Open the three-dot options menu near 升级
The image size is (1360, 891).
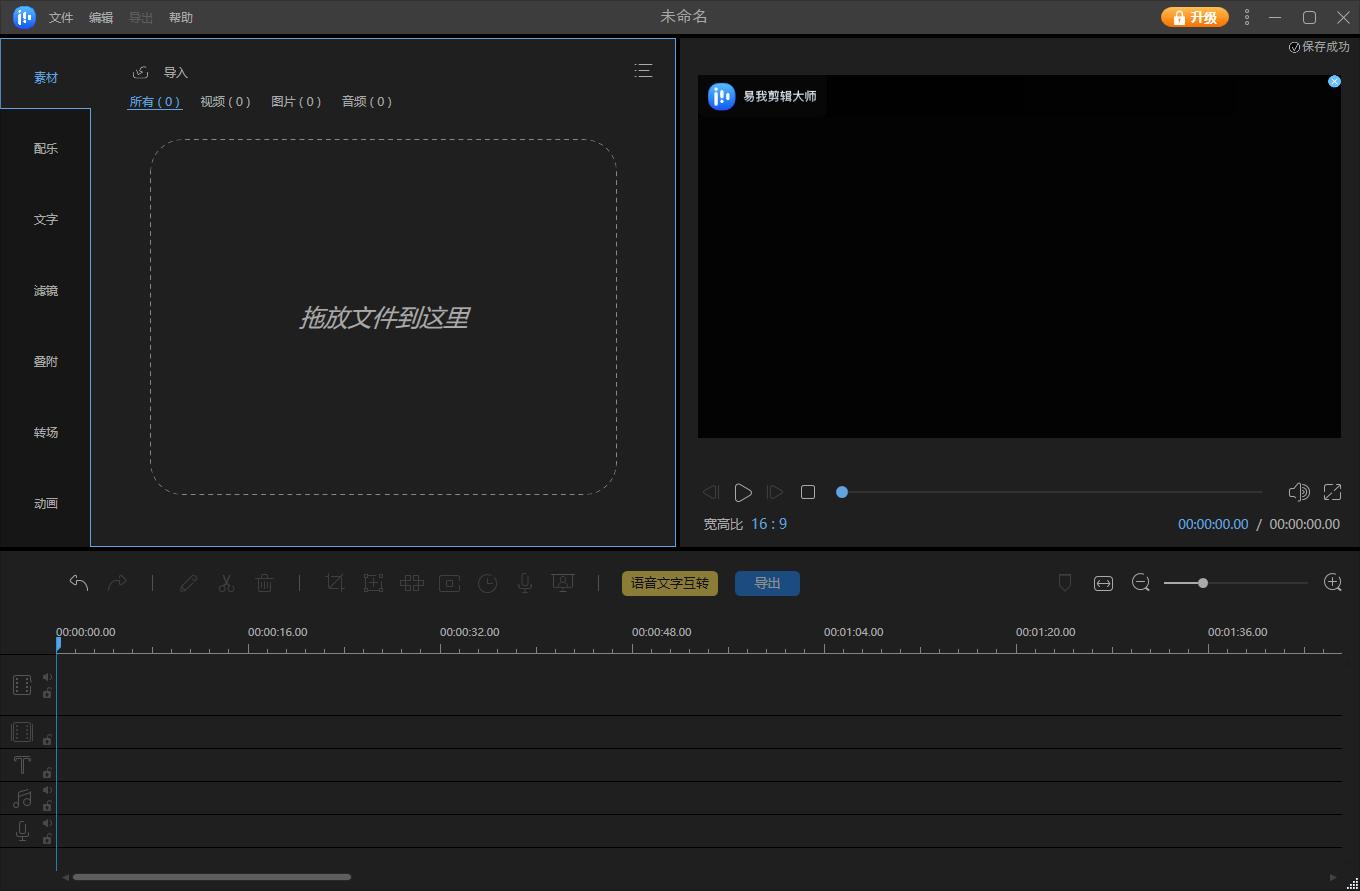tap(1246, 17)
